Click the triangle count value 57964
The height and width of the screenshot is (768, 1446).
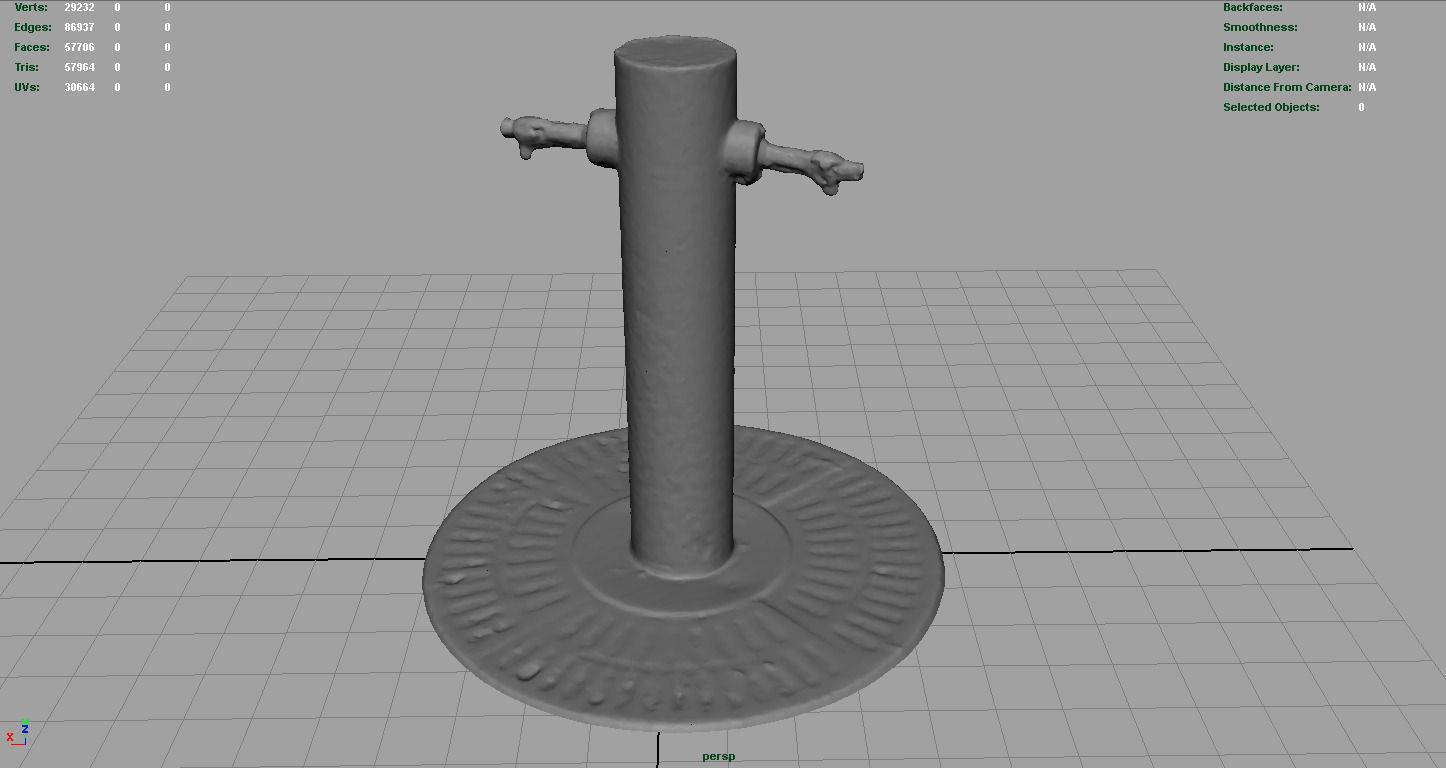coord(80,67)
